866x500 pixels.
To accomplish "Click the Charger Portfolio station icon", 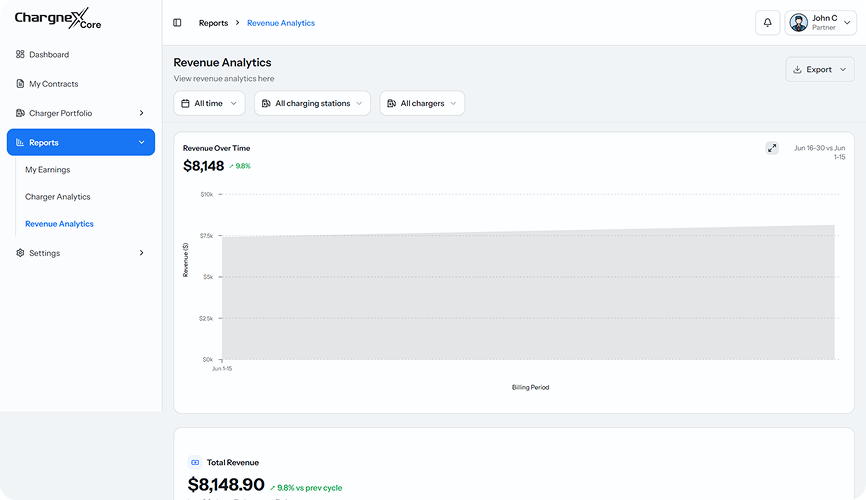I will (20, 113).
